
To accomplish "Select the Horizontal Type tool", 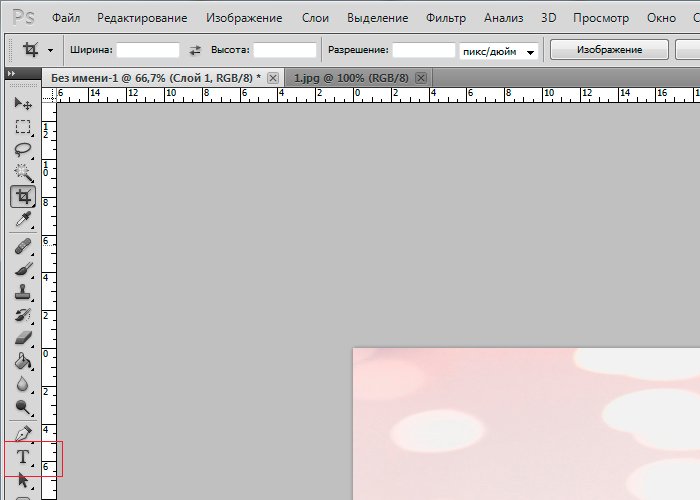I will click(x=23, y=457).
